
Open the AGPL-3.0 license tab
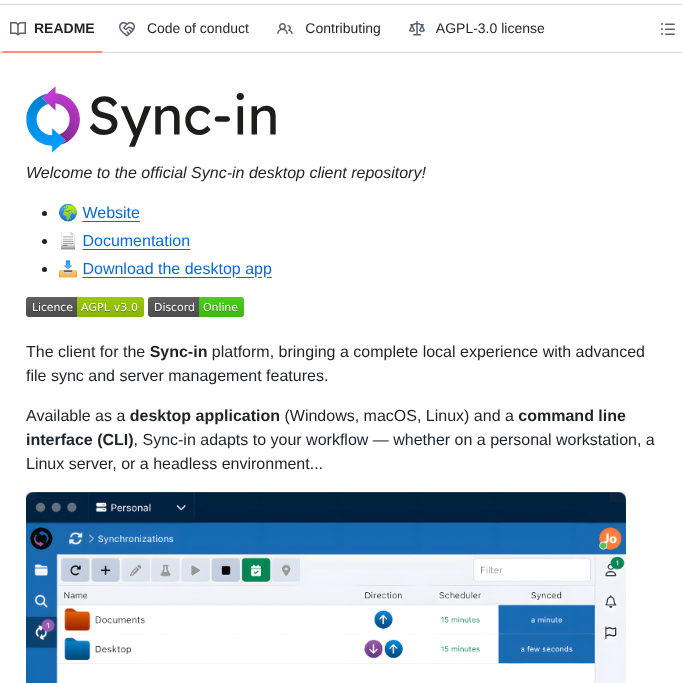476,29
